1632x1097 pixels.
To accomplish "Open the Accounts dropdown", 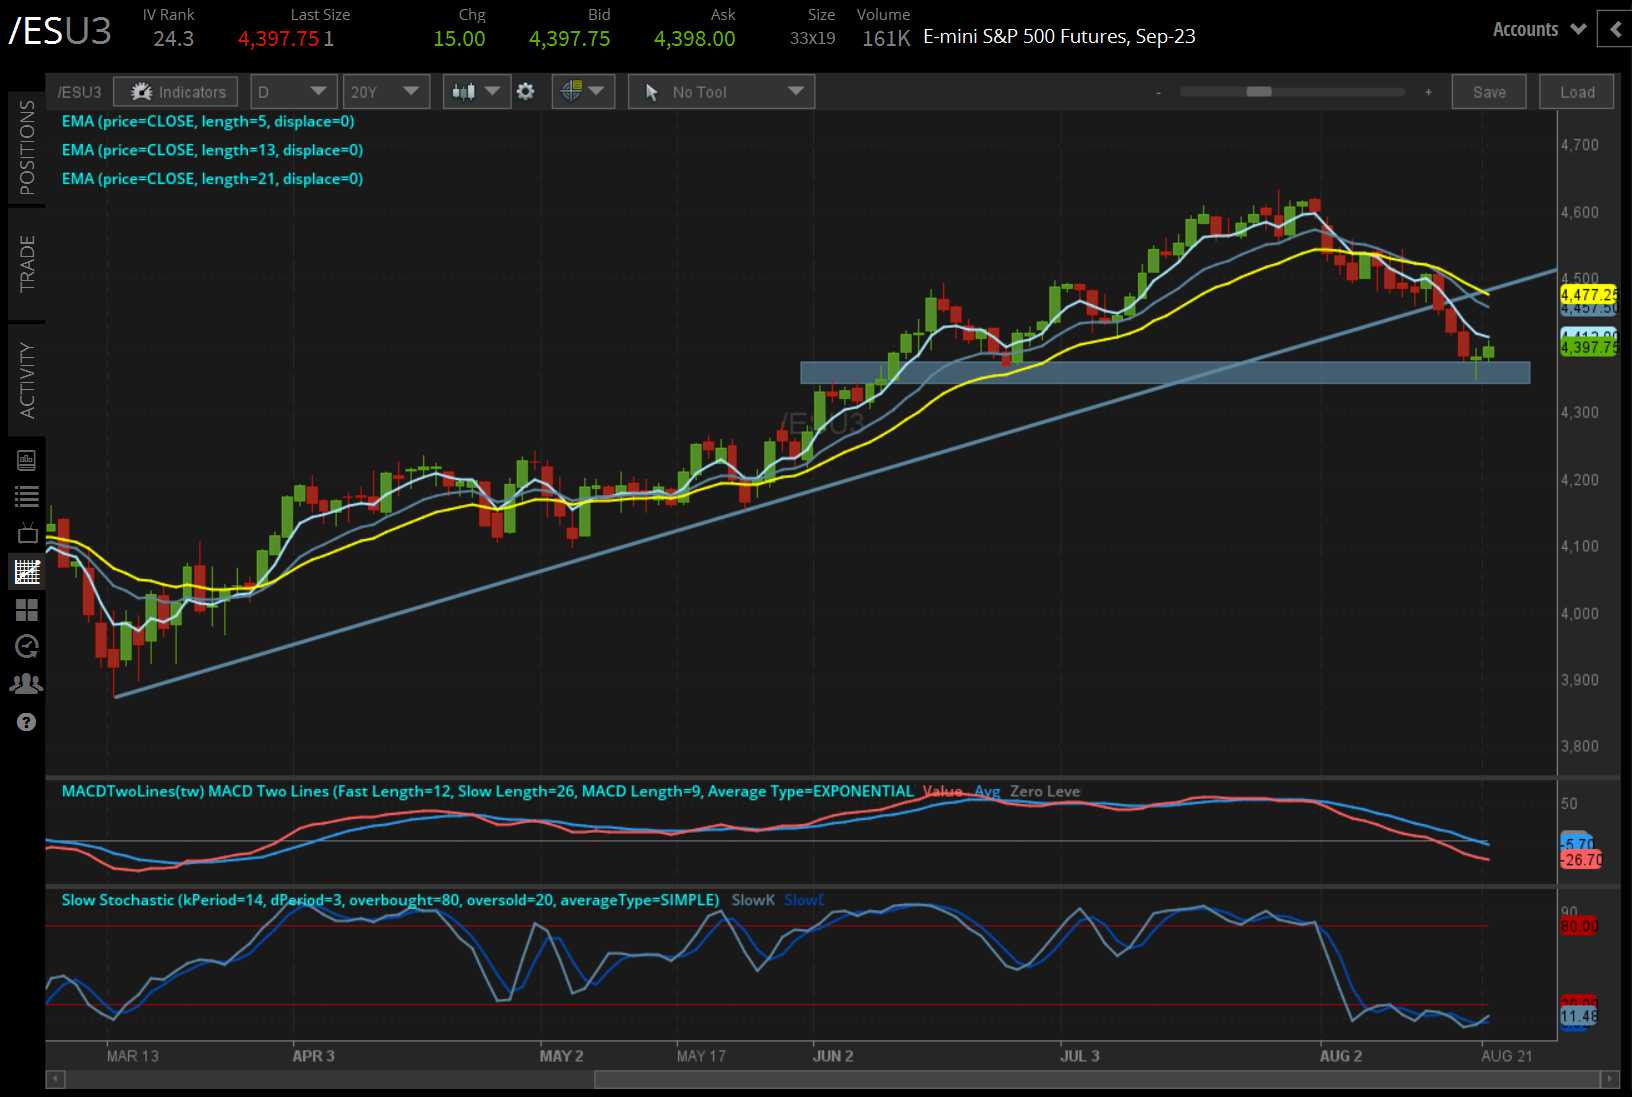I will [x=1535, y=29].
